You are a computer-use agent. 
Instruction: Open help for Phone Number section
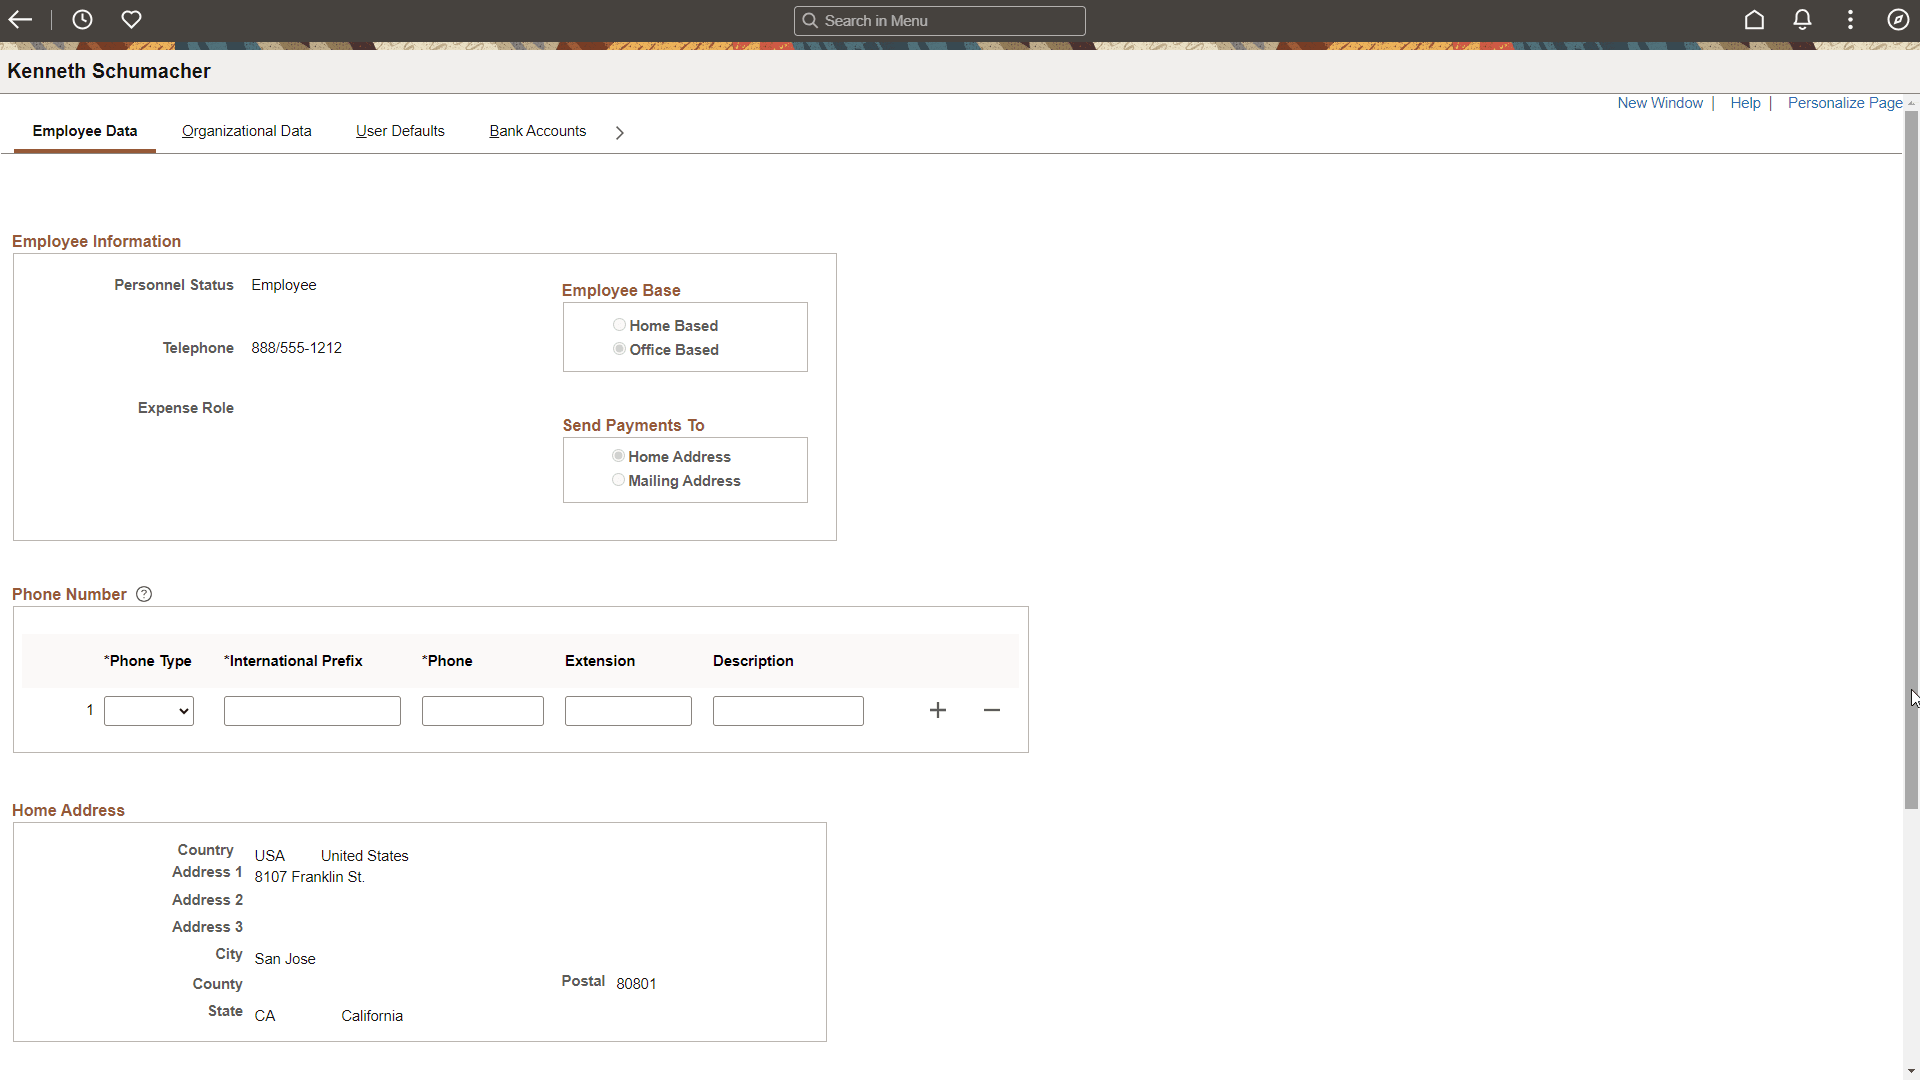tap(144, 593)
